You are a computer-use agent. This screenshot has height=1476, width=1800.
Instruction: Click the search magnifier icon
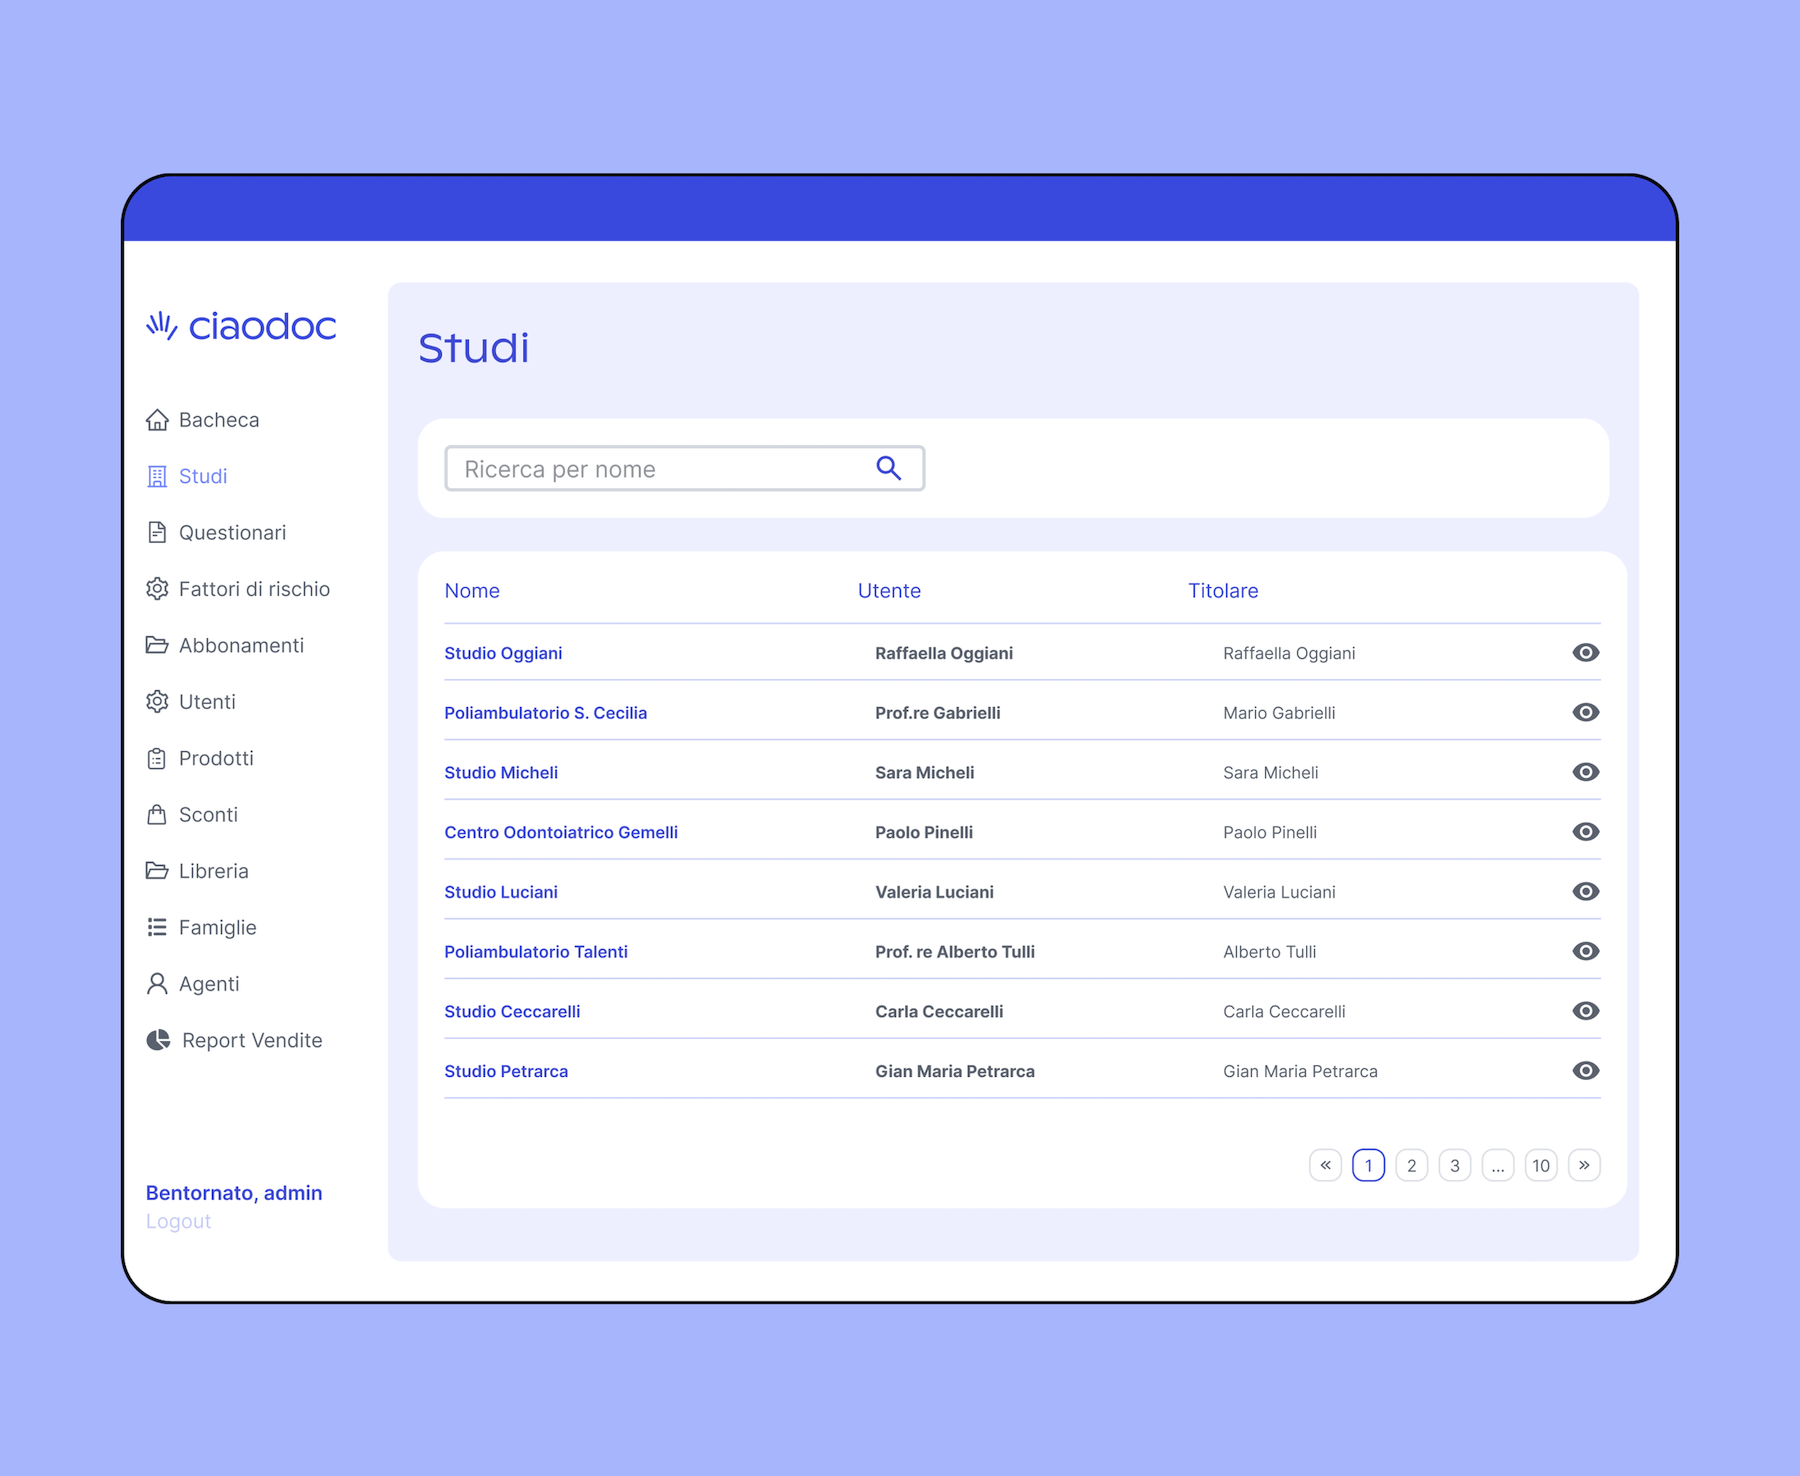click(888, 468)
